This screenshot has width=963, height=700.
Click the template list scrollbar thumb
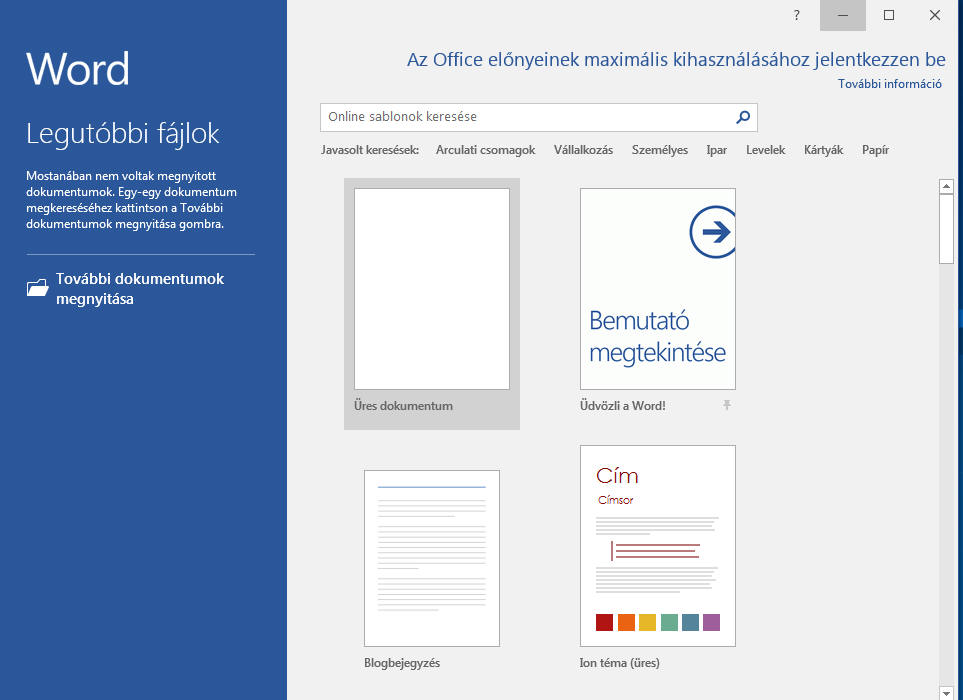pyautogui.click(x=946, y=229)
